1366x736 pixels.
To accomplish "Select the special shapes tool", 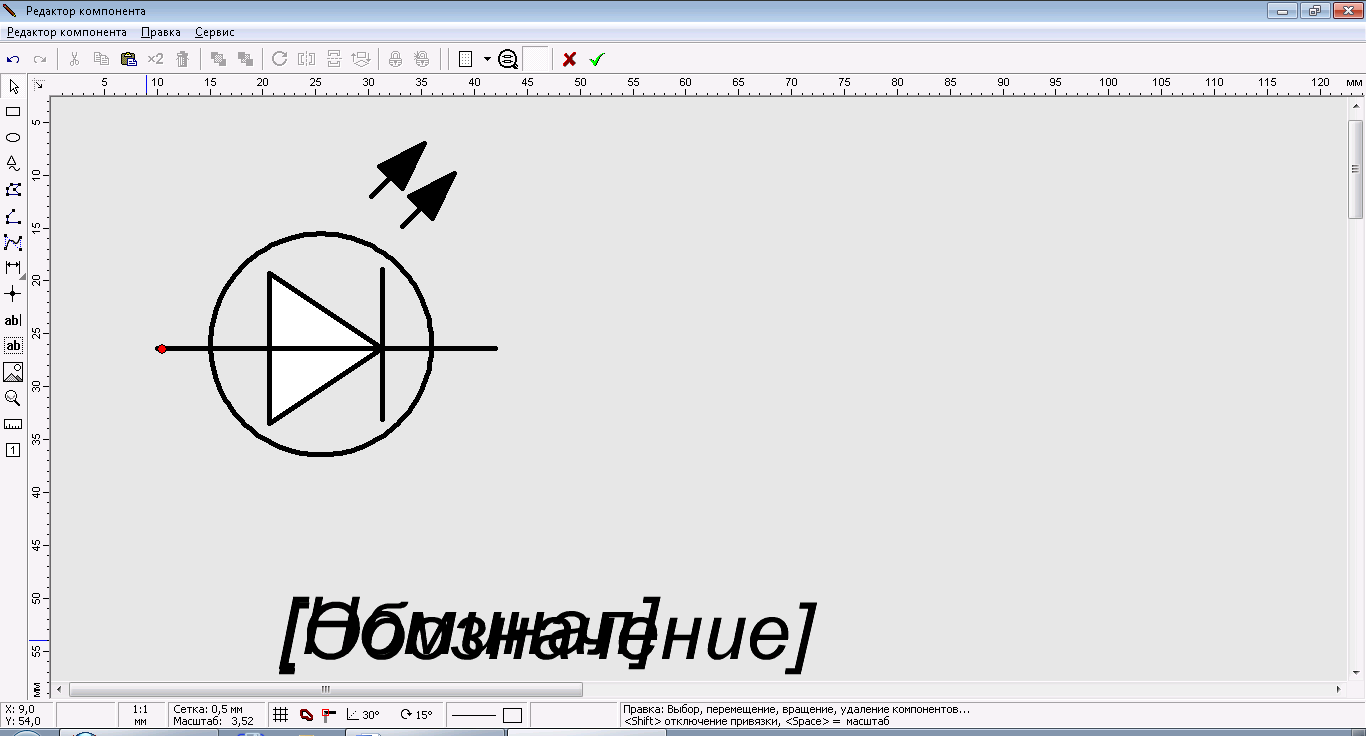I will tap(13, 164).
